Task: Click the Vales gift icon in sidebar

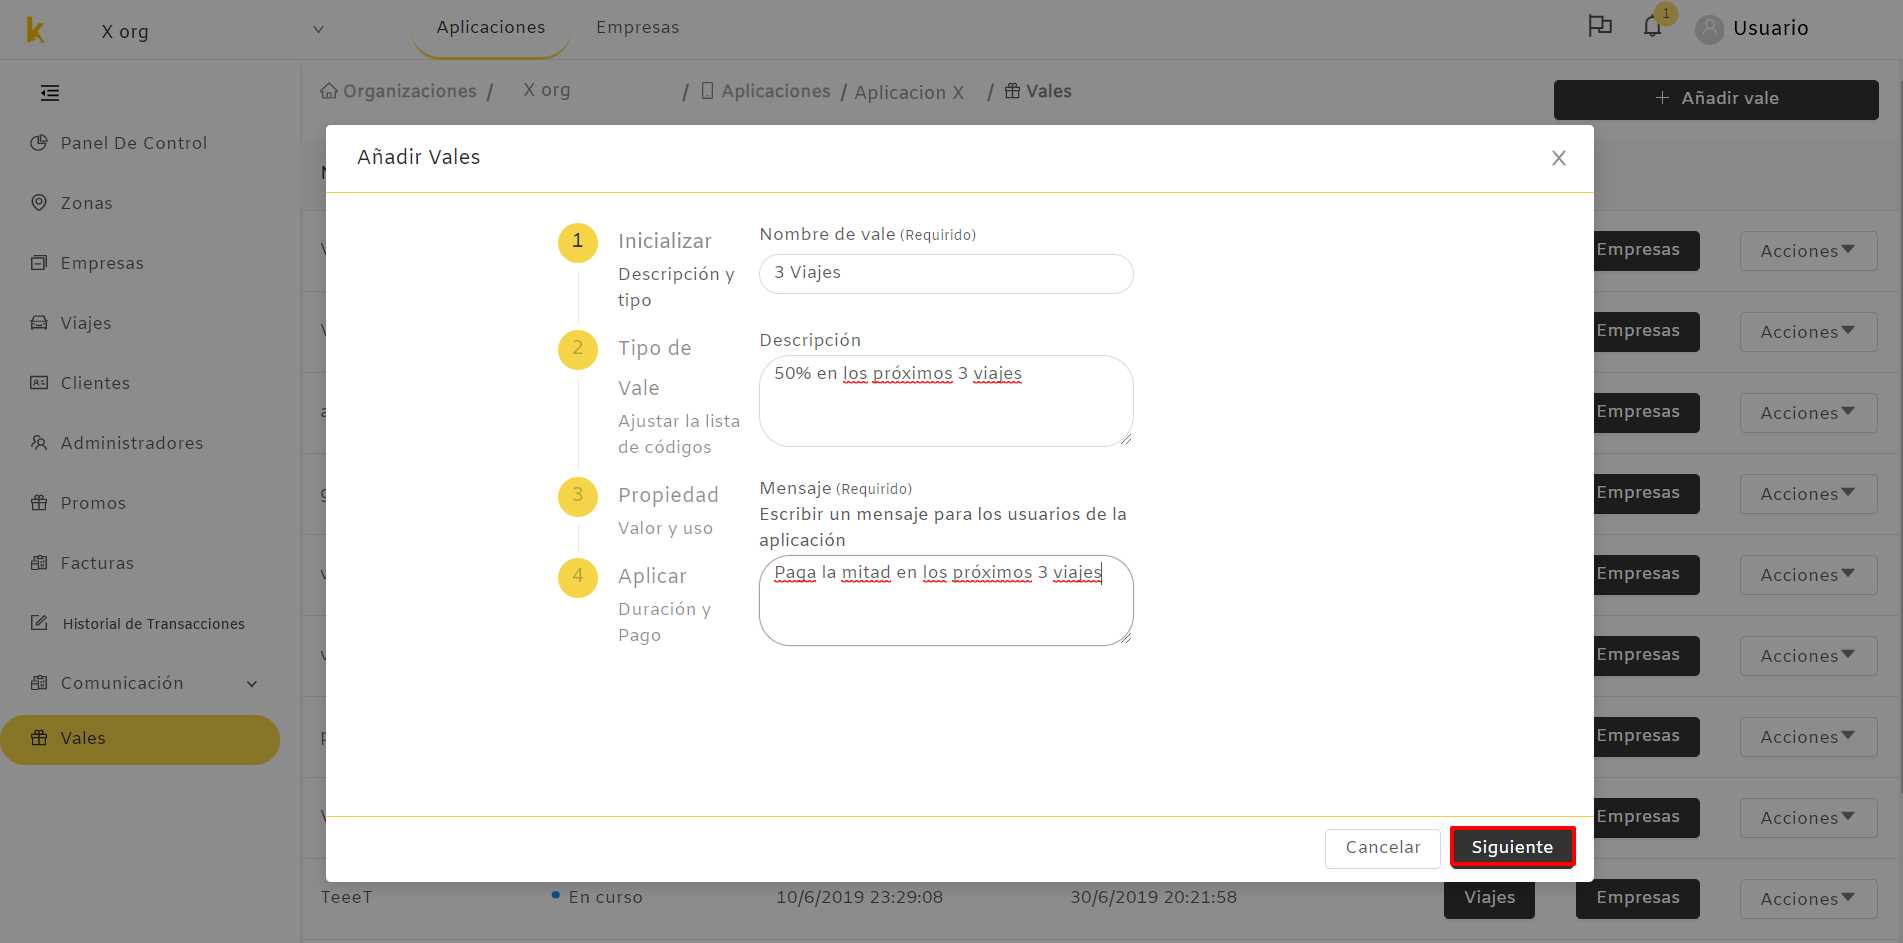Action: click(x=39, y=738)
